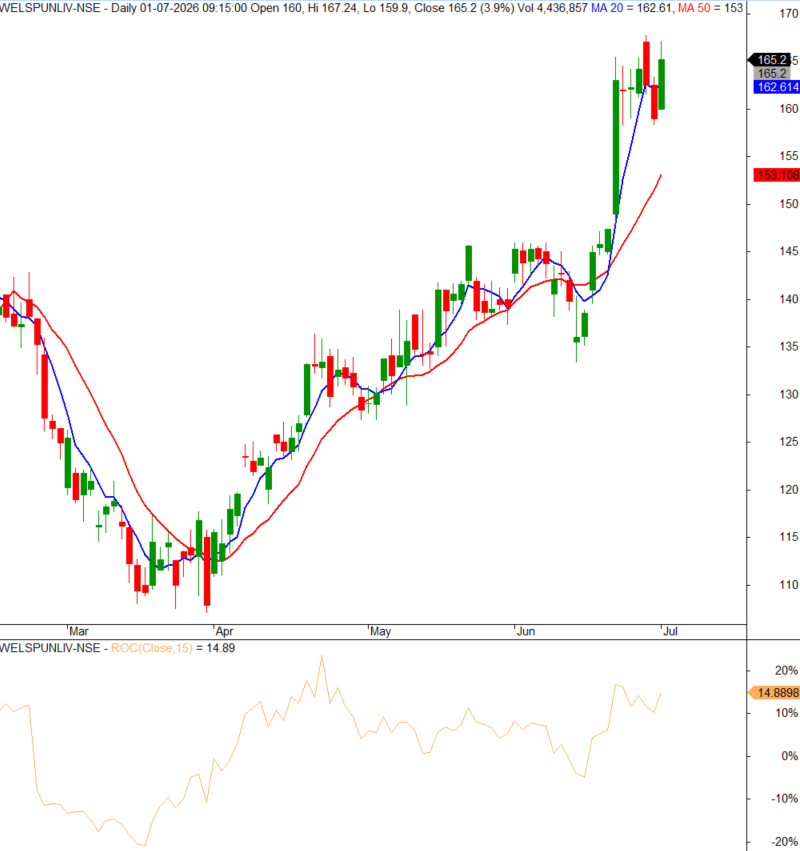The height and width of the screenshot is (851, 800).
Task: Click the 110 level on price axis
Action: [789, 585]
